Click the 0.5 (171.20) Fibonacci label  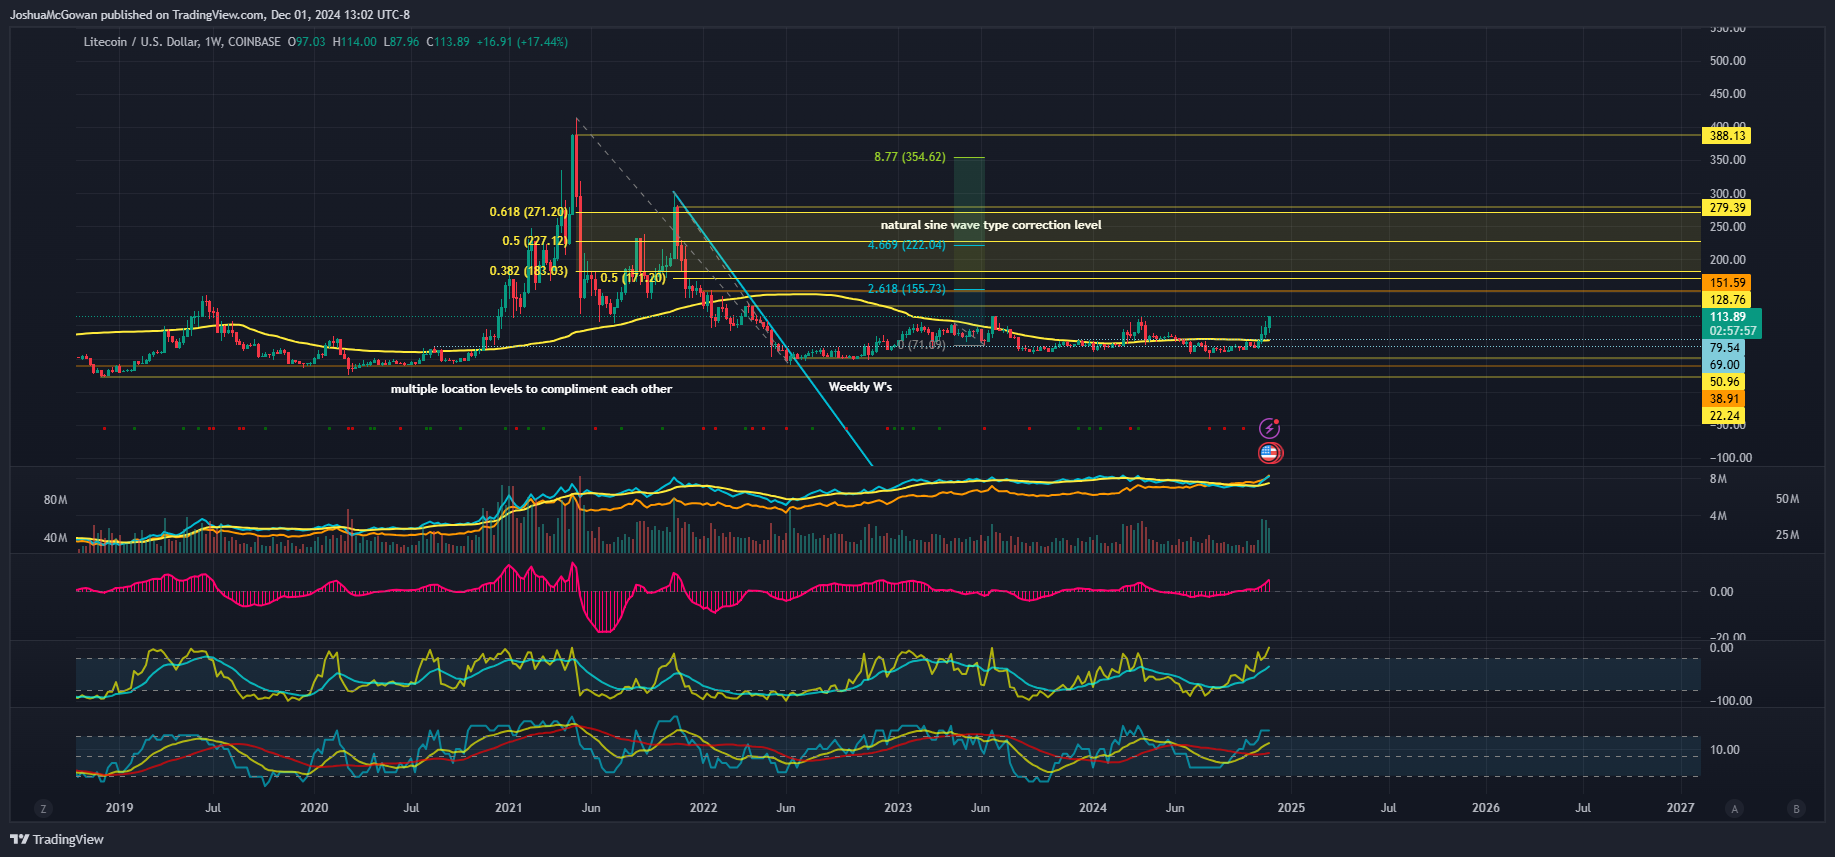(633, 278)
